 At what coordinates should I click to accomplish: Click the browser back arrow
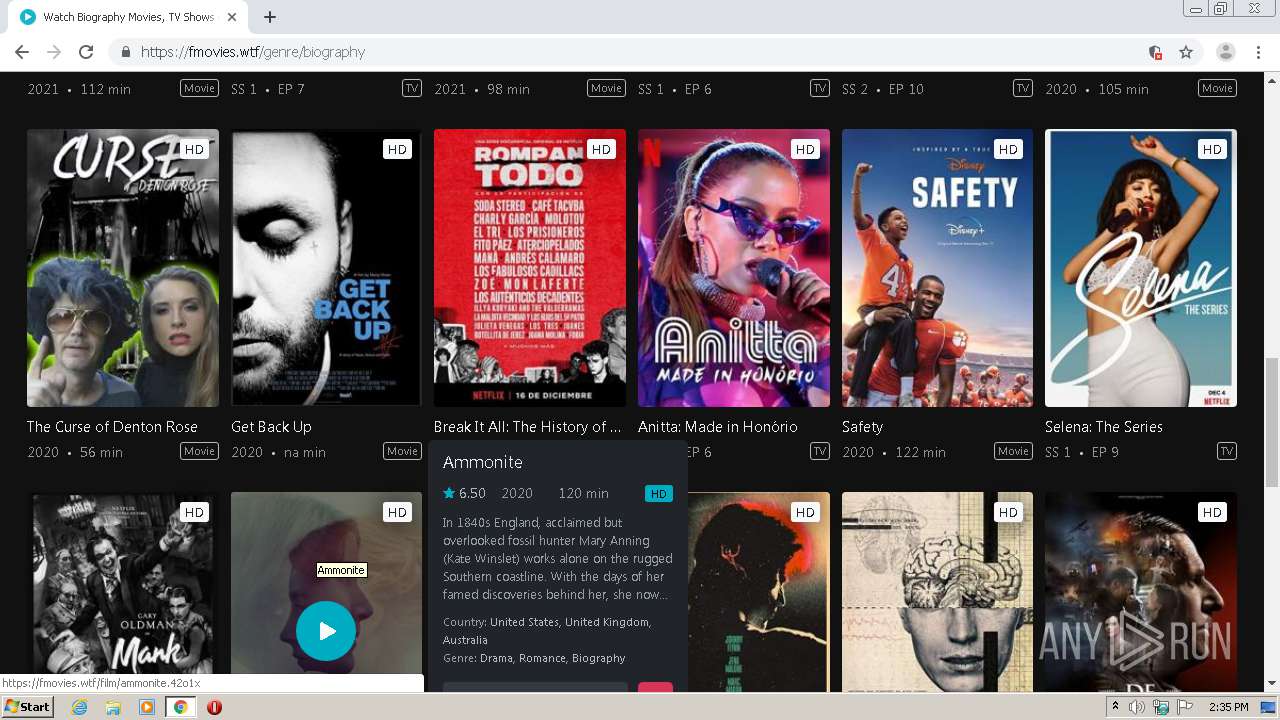[22, 52]
